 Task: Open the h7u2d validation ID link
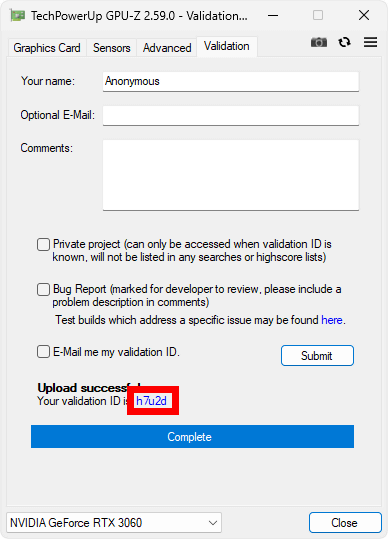[152, 401]
